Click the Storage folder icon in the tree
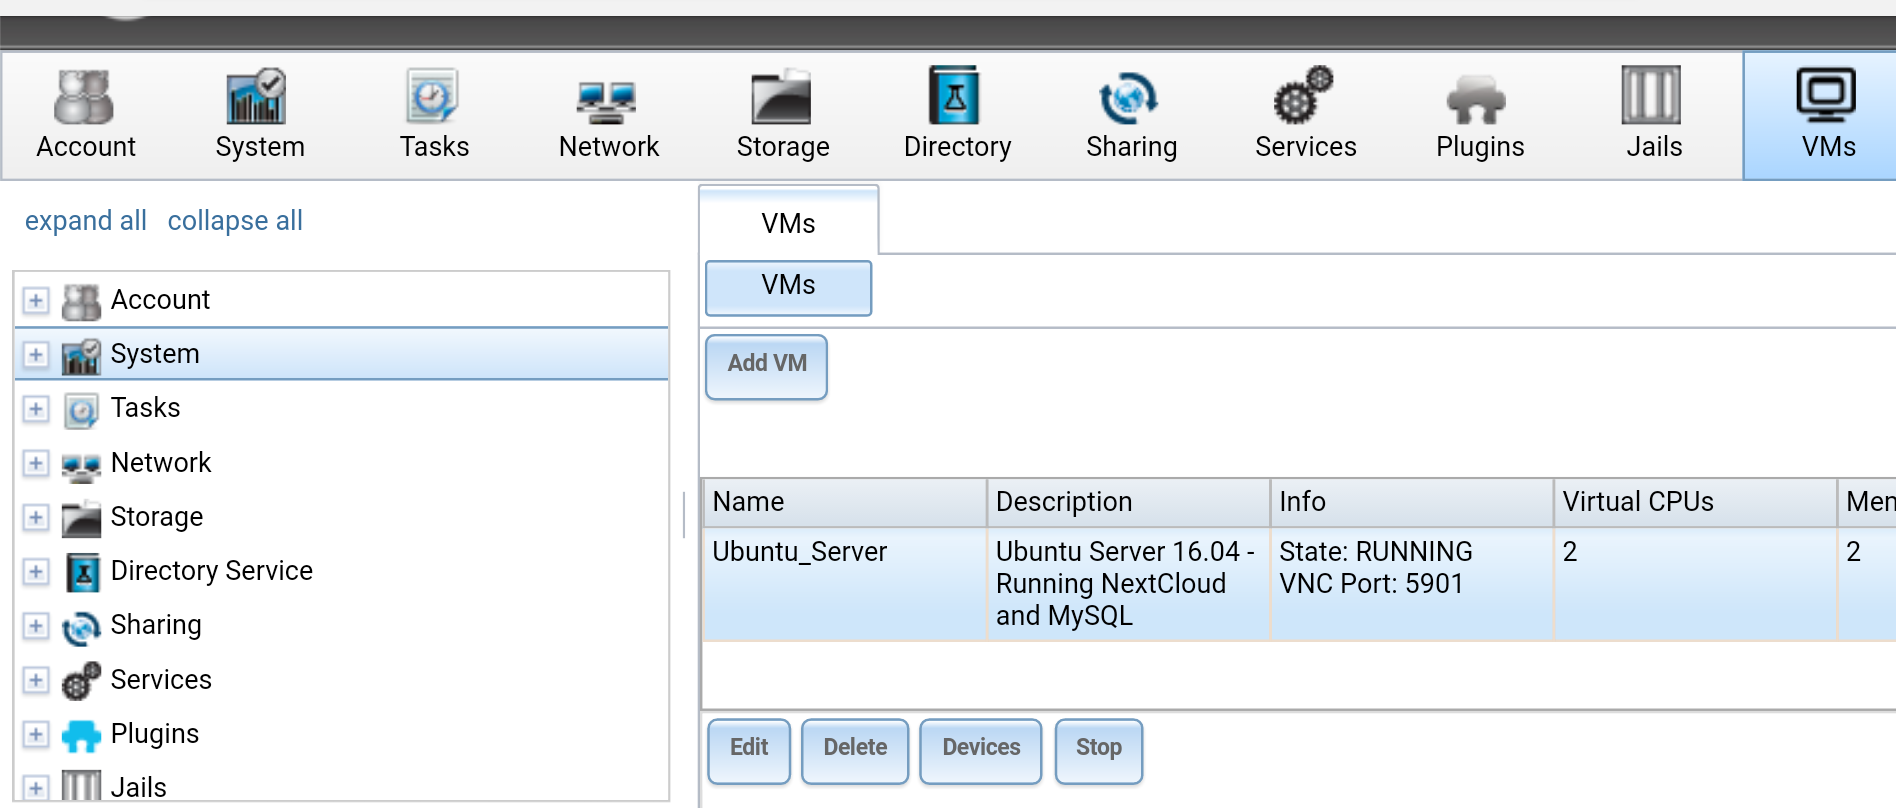 point(81,518)
